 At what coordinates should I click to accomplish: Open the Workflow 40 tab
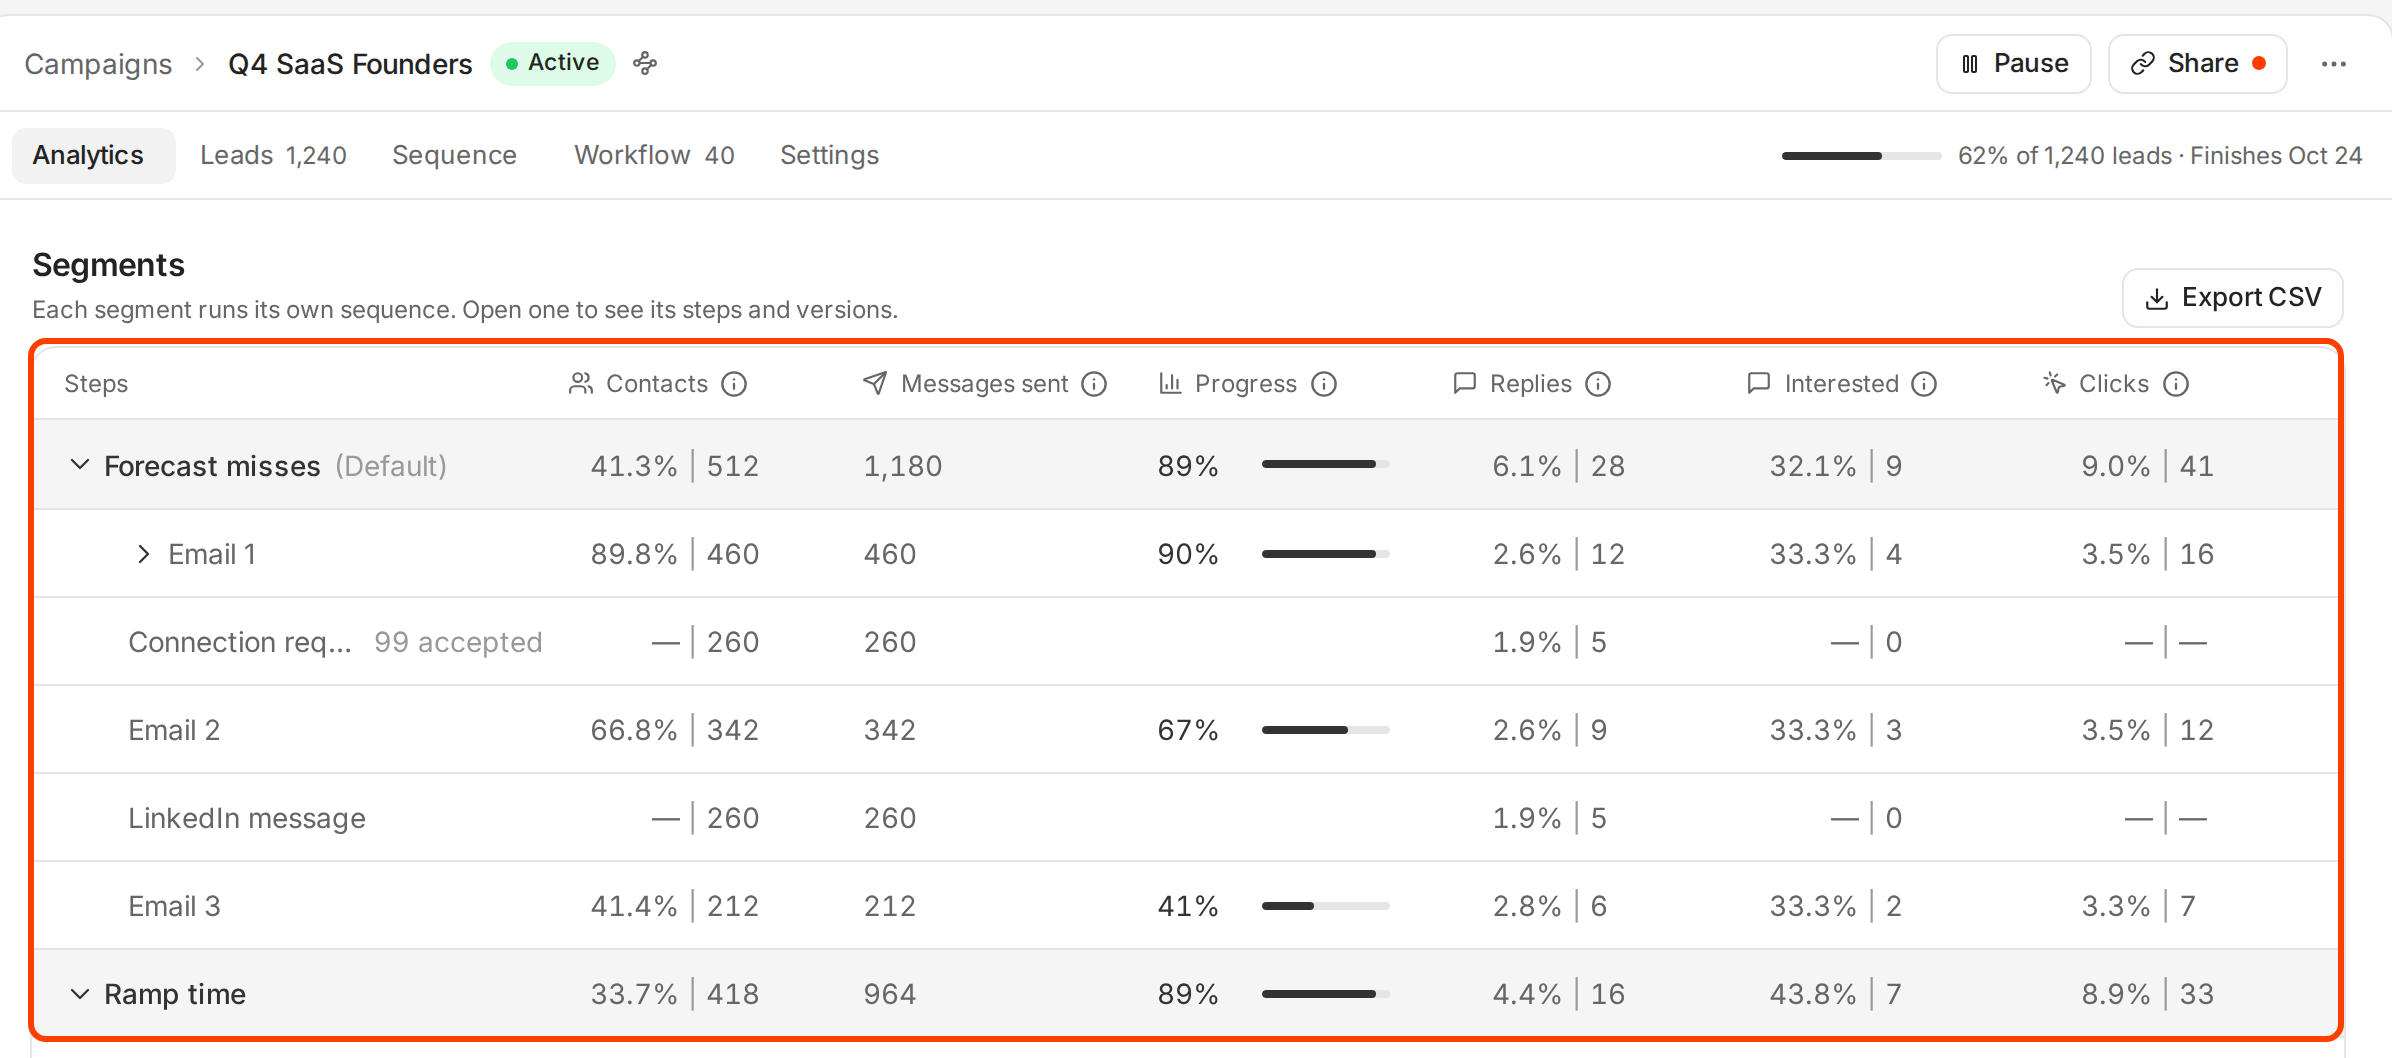pos(654,156)
